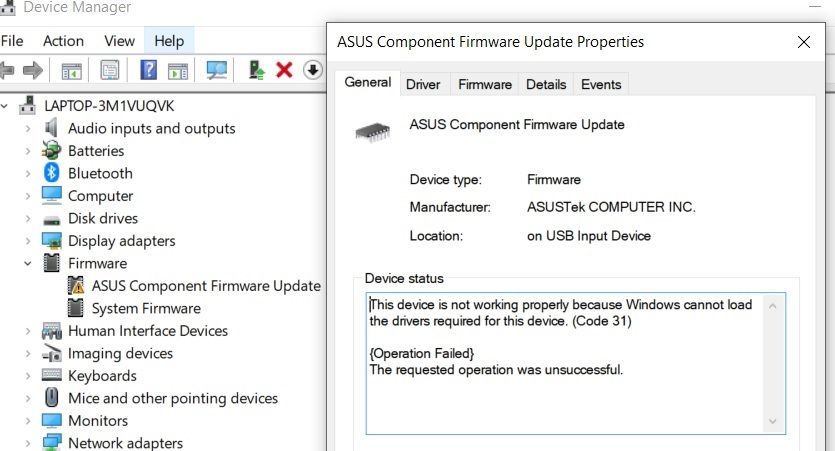Click the 'on USB Input Device' location text

point(589,236)
